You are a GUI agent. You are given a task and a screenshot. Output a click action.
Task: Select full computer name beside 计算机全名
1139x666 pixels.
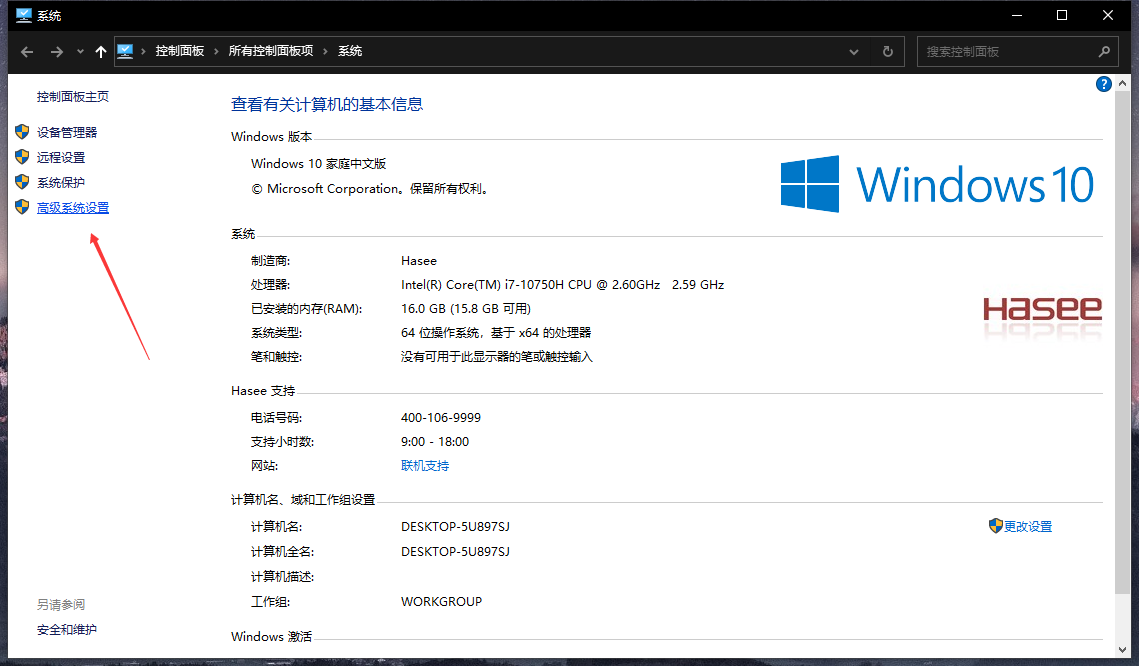tap(455, 552)
